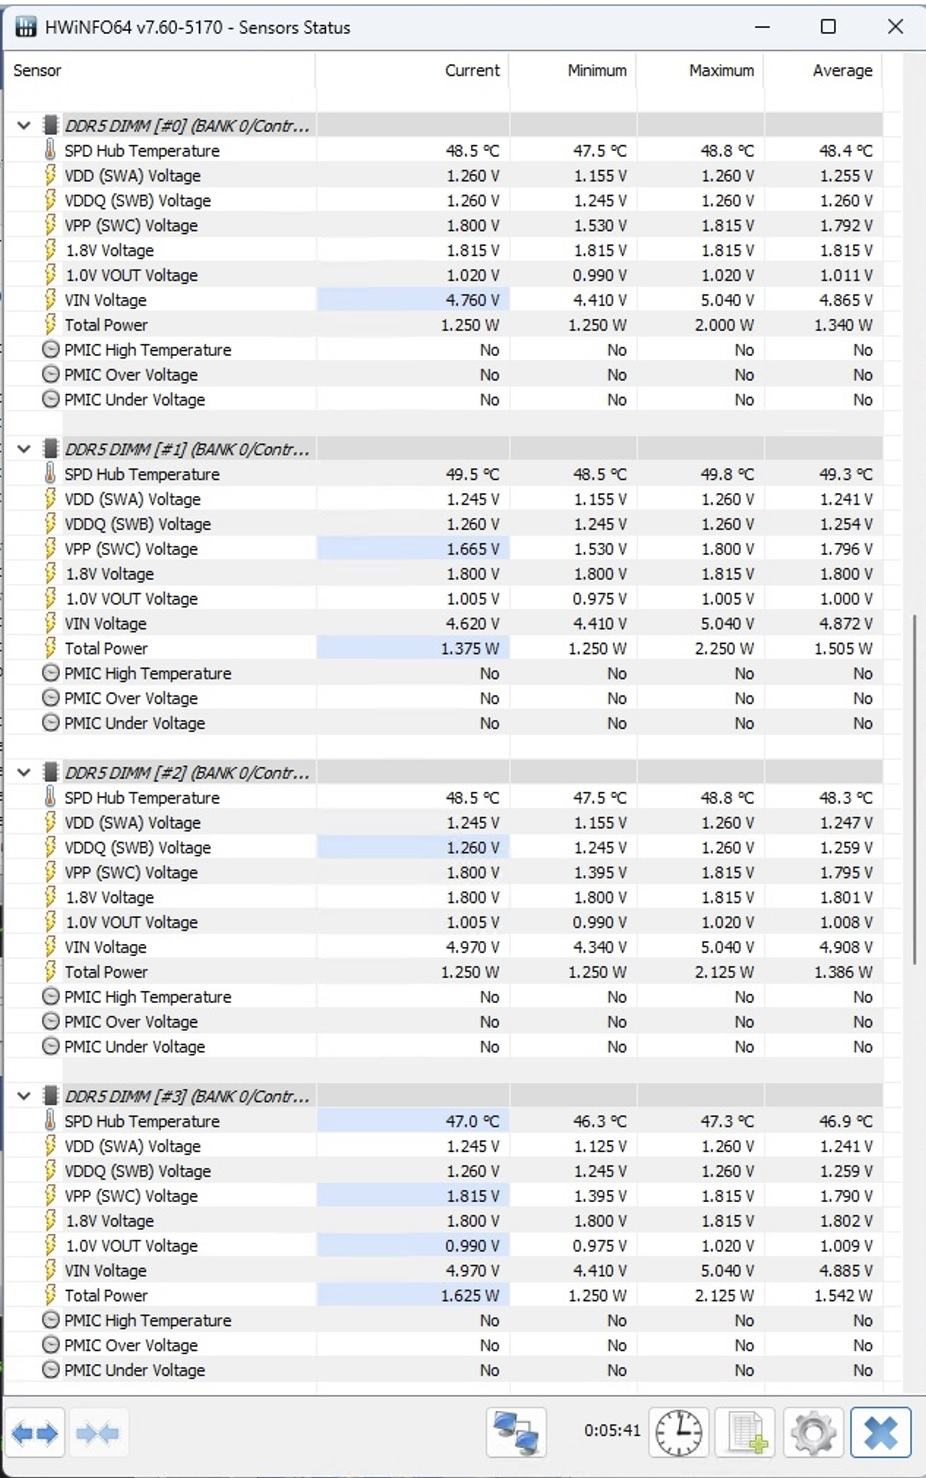The width and height of the screenshot is (926, 1478).
Task: Collapse the DDR5 DIMM [#0] sensor group
Action: coord(24,126)
